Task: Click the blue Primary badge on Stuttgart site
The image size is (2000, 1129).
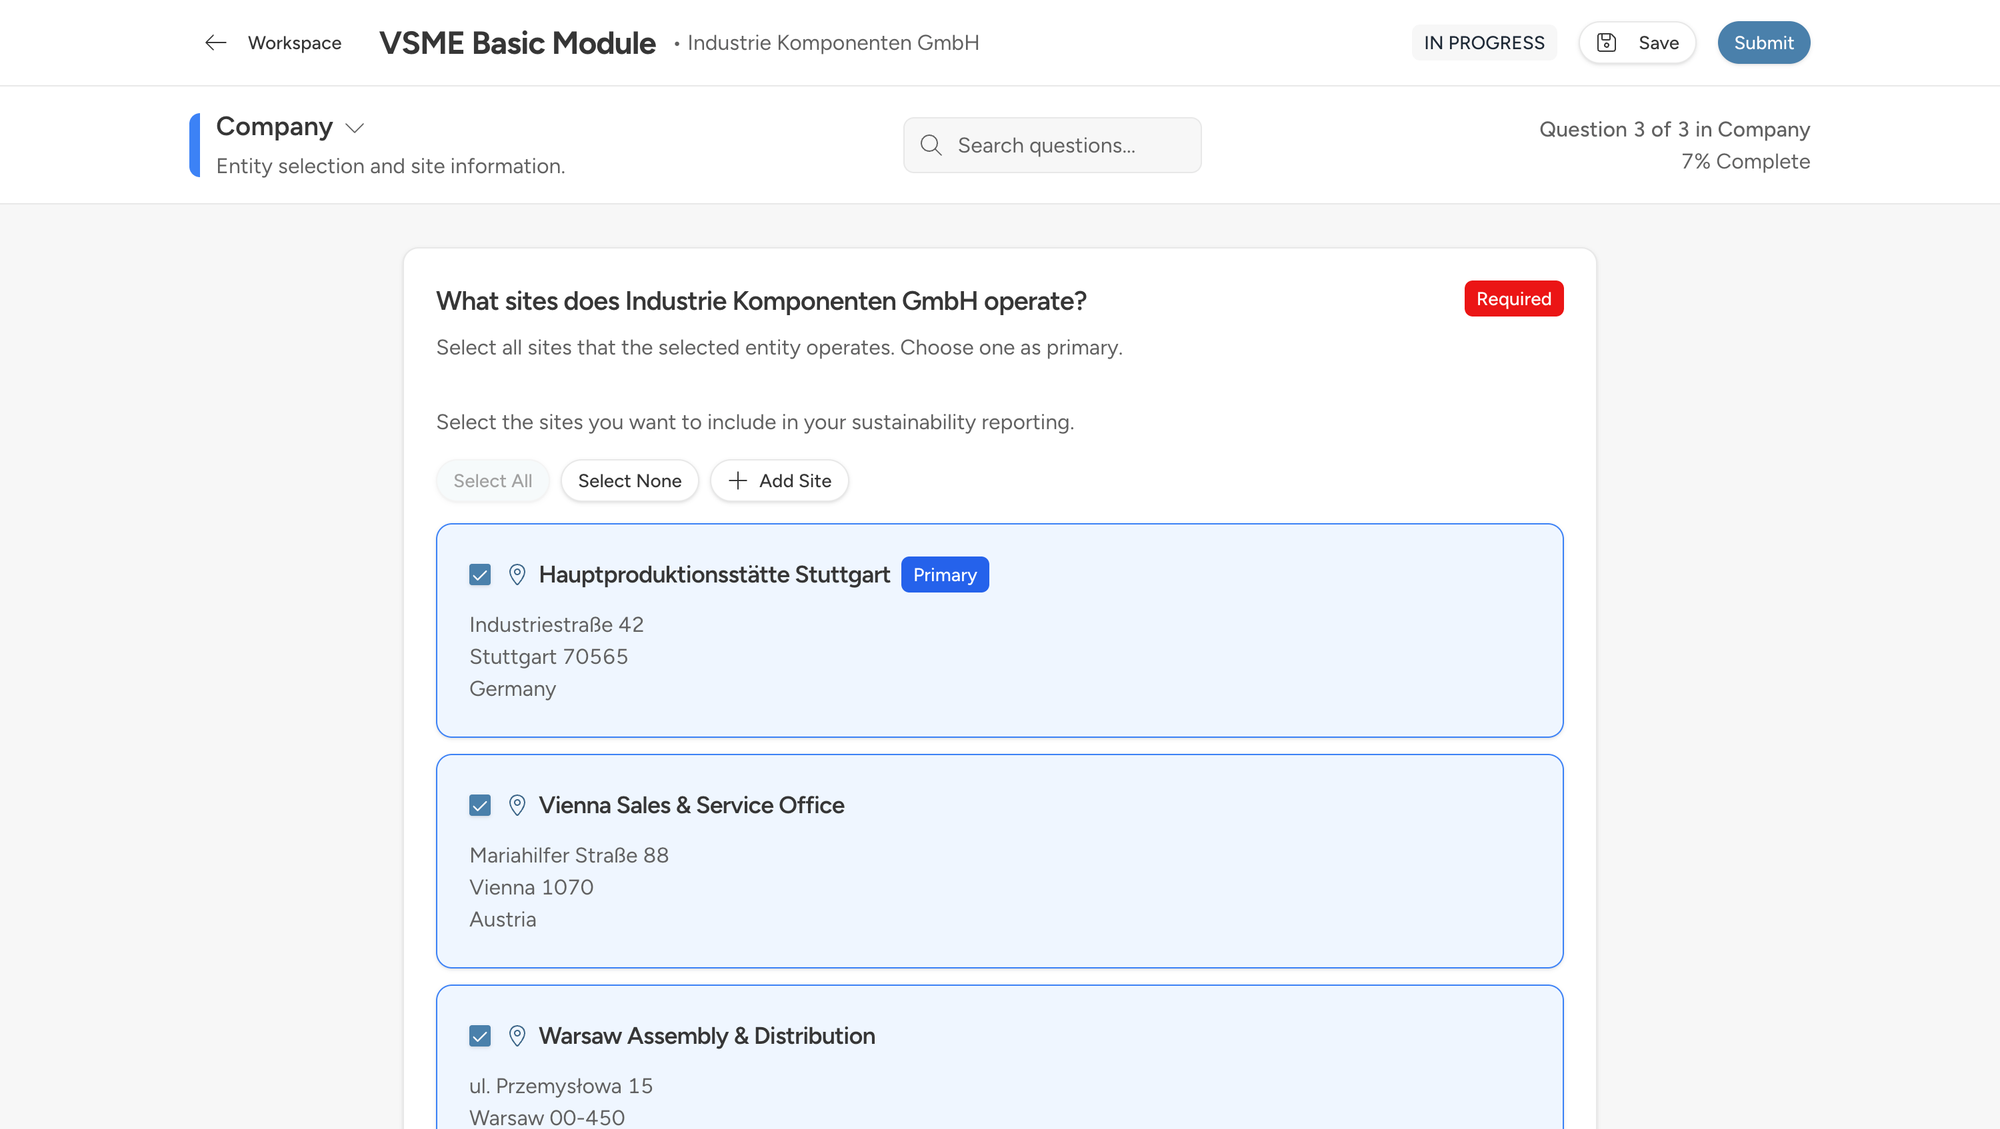Action: (x=944, y=575)
